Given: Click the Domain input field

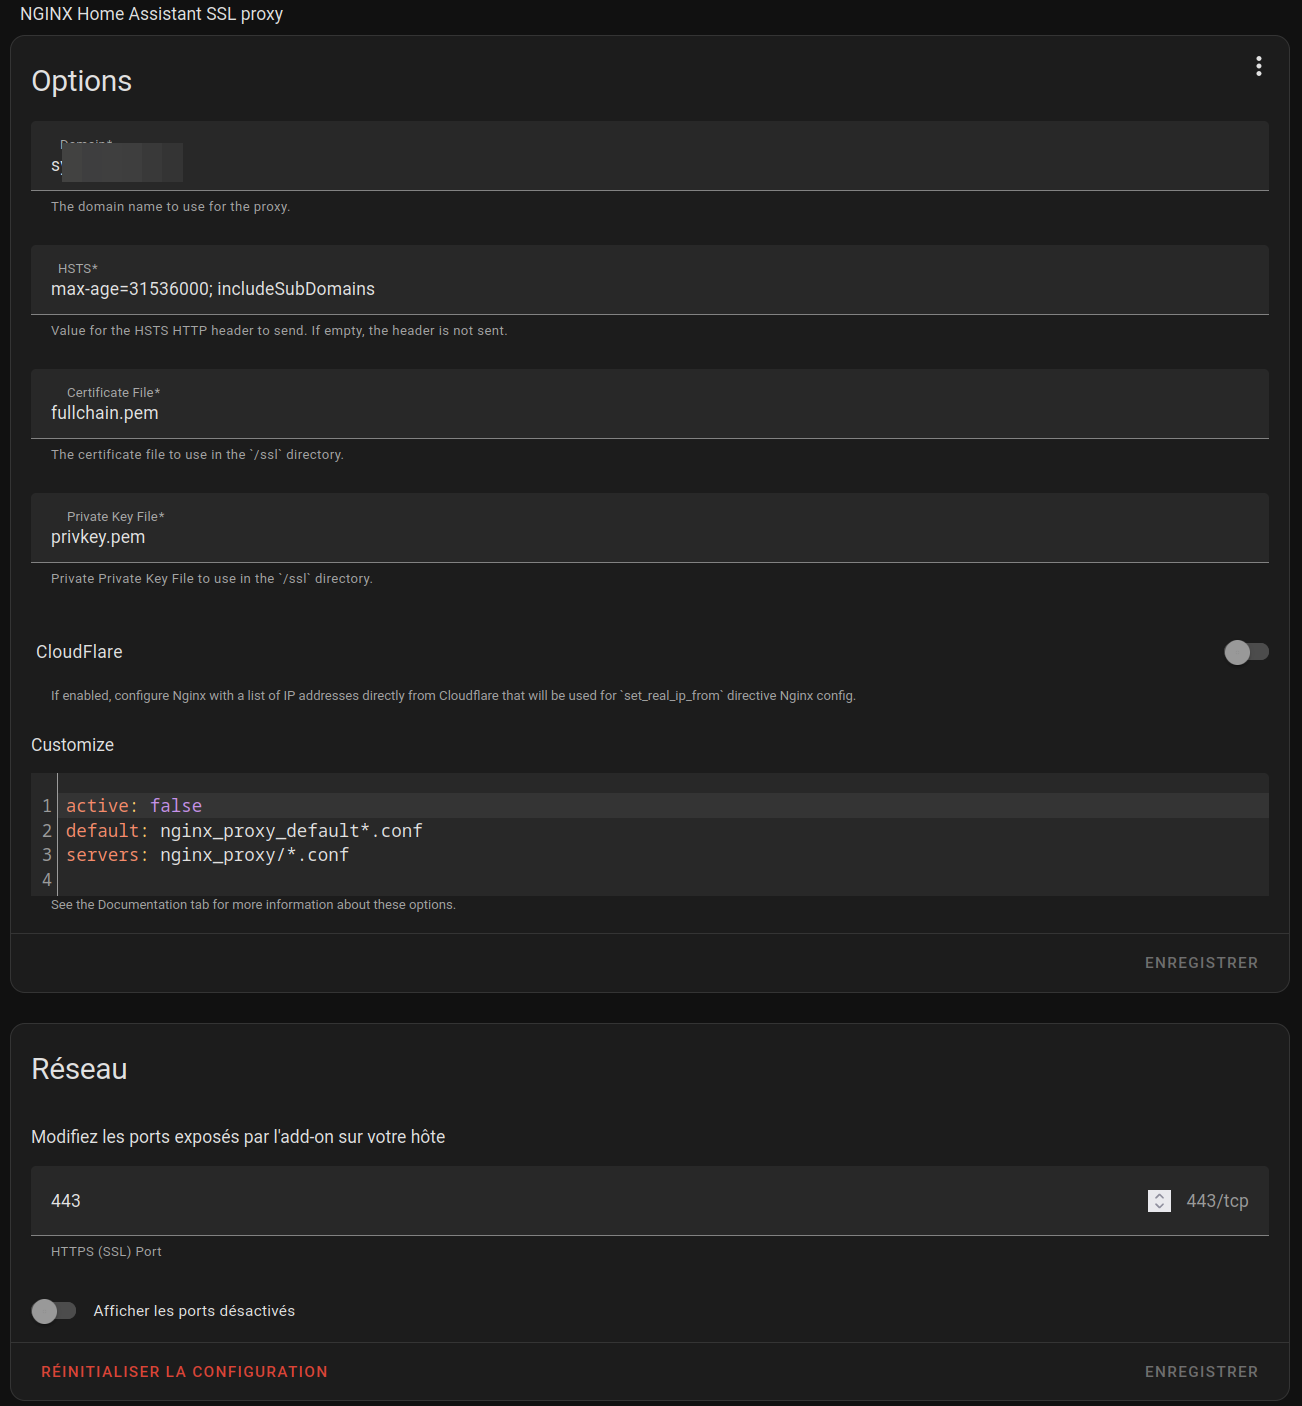Looking at the screenshot, I should click(x=650, y=164).
